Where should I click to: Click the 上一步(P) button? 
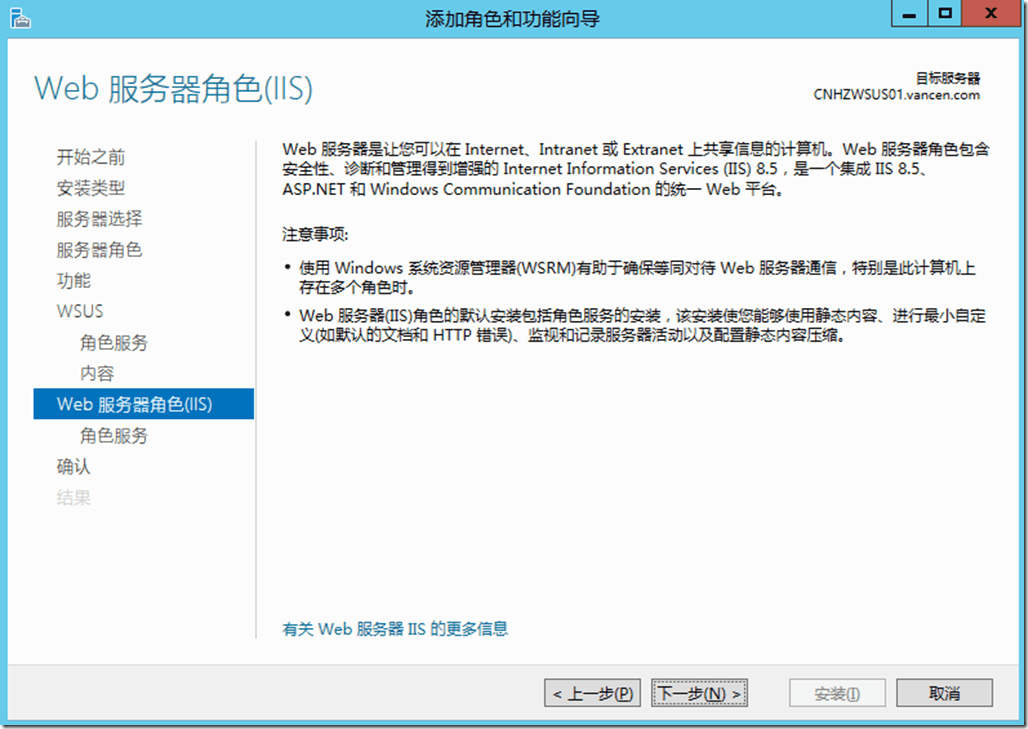point(591,692)
